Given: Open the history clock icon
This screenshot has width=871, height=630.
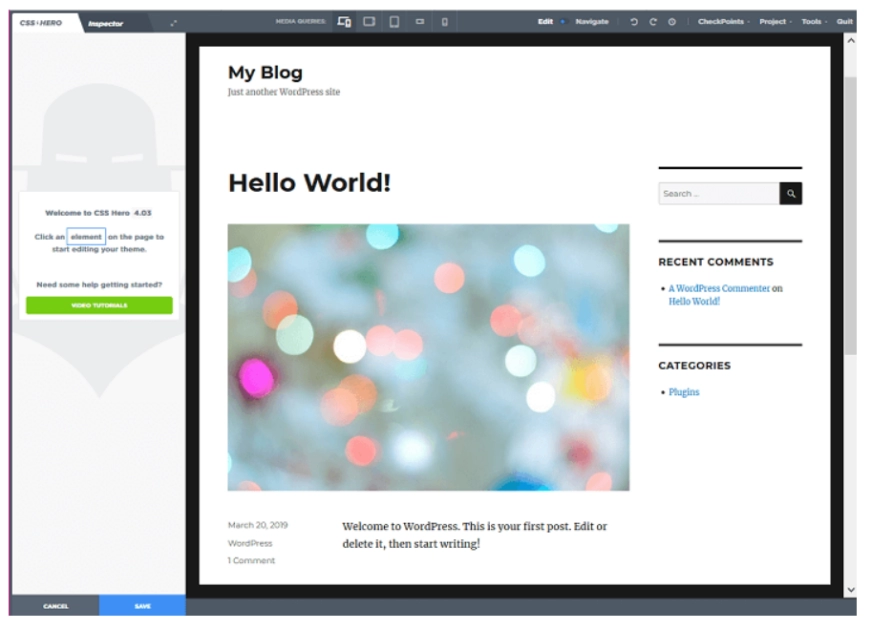Looking at the screenshot, I should [672, 22].
